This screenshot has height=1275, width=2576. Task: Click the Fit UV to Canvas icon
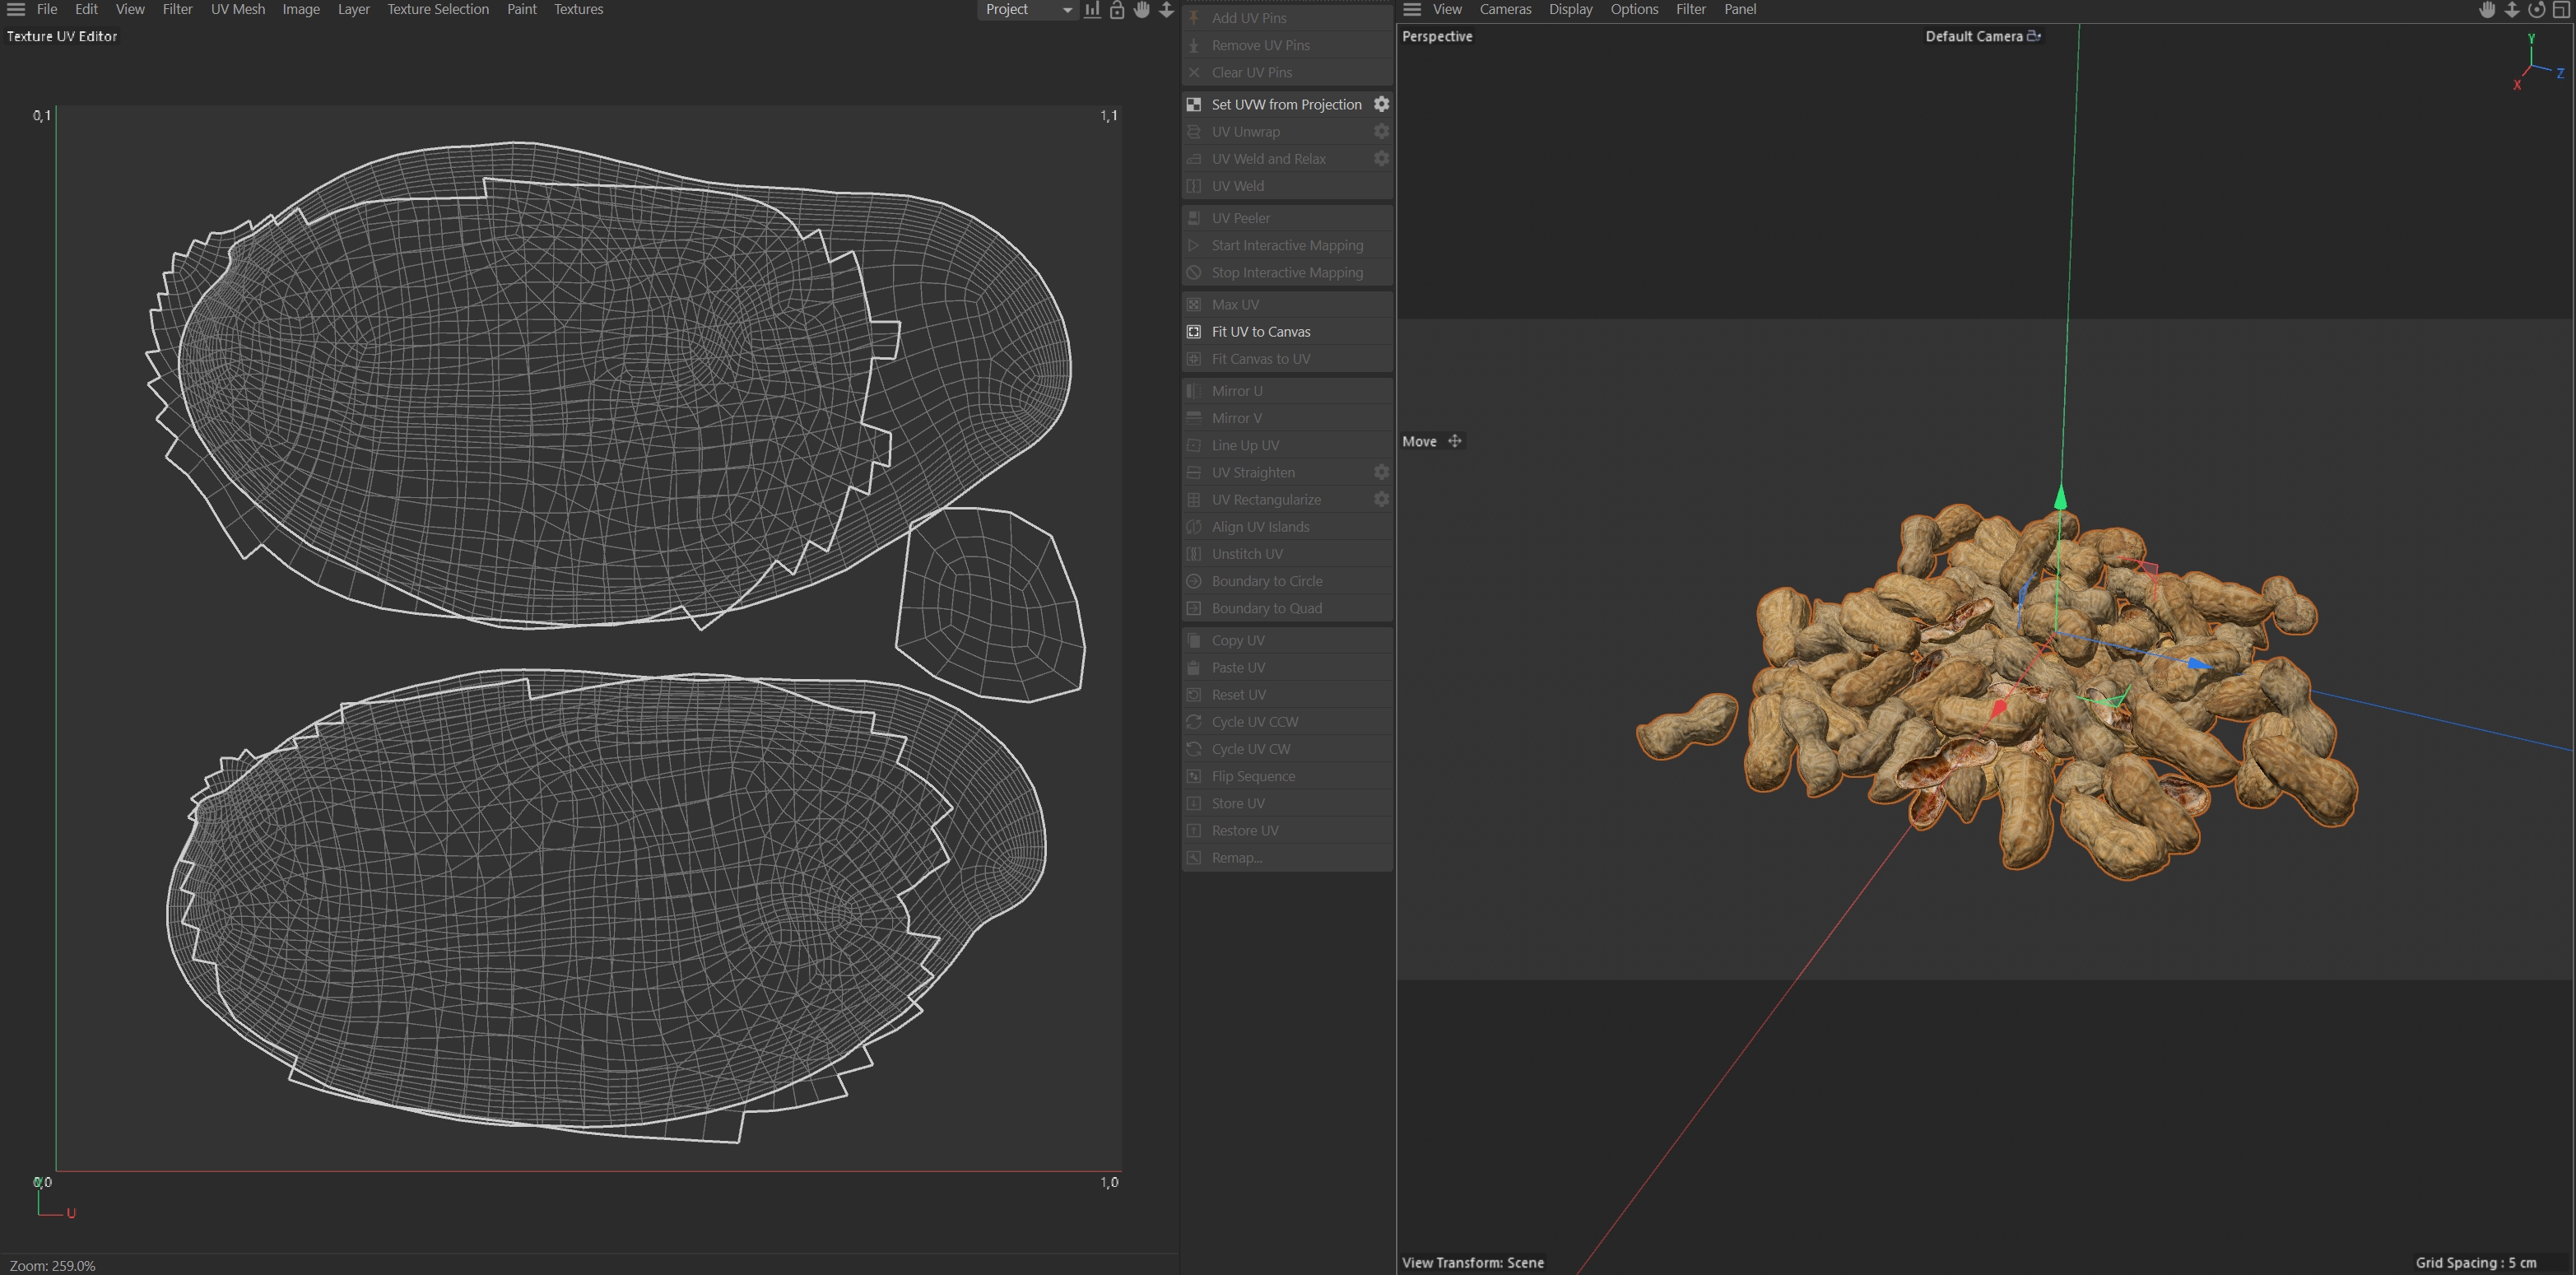pos(1194,332)
